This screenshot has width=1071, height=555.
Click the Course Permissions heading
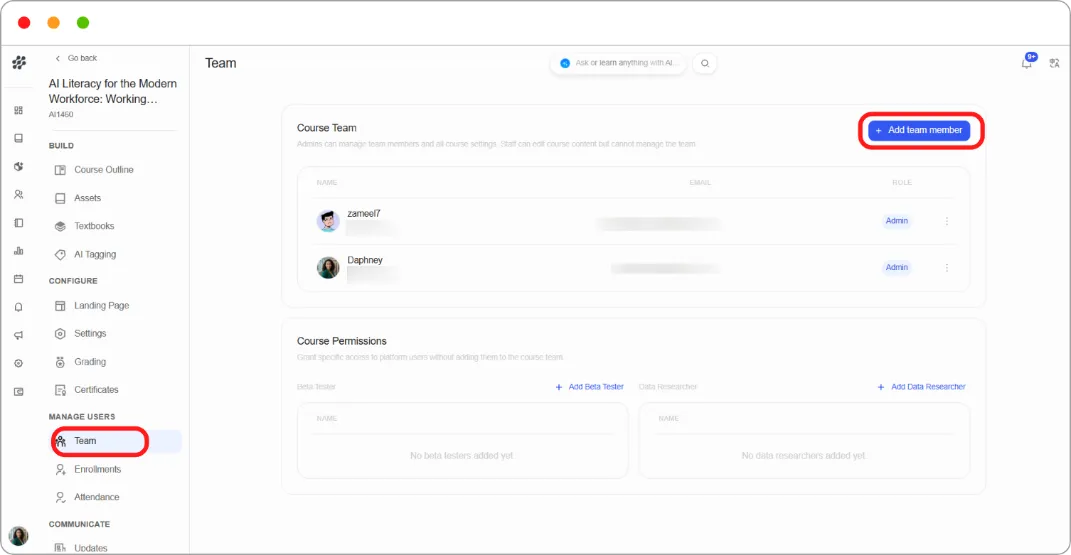click(342, 341)
